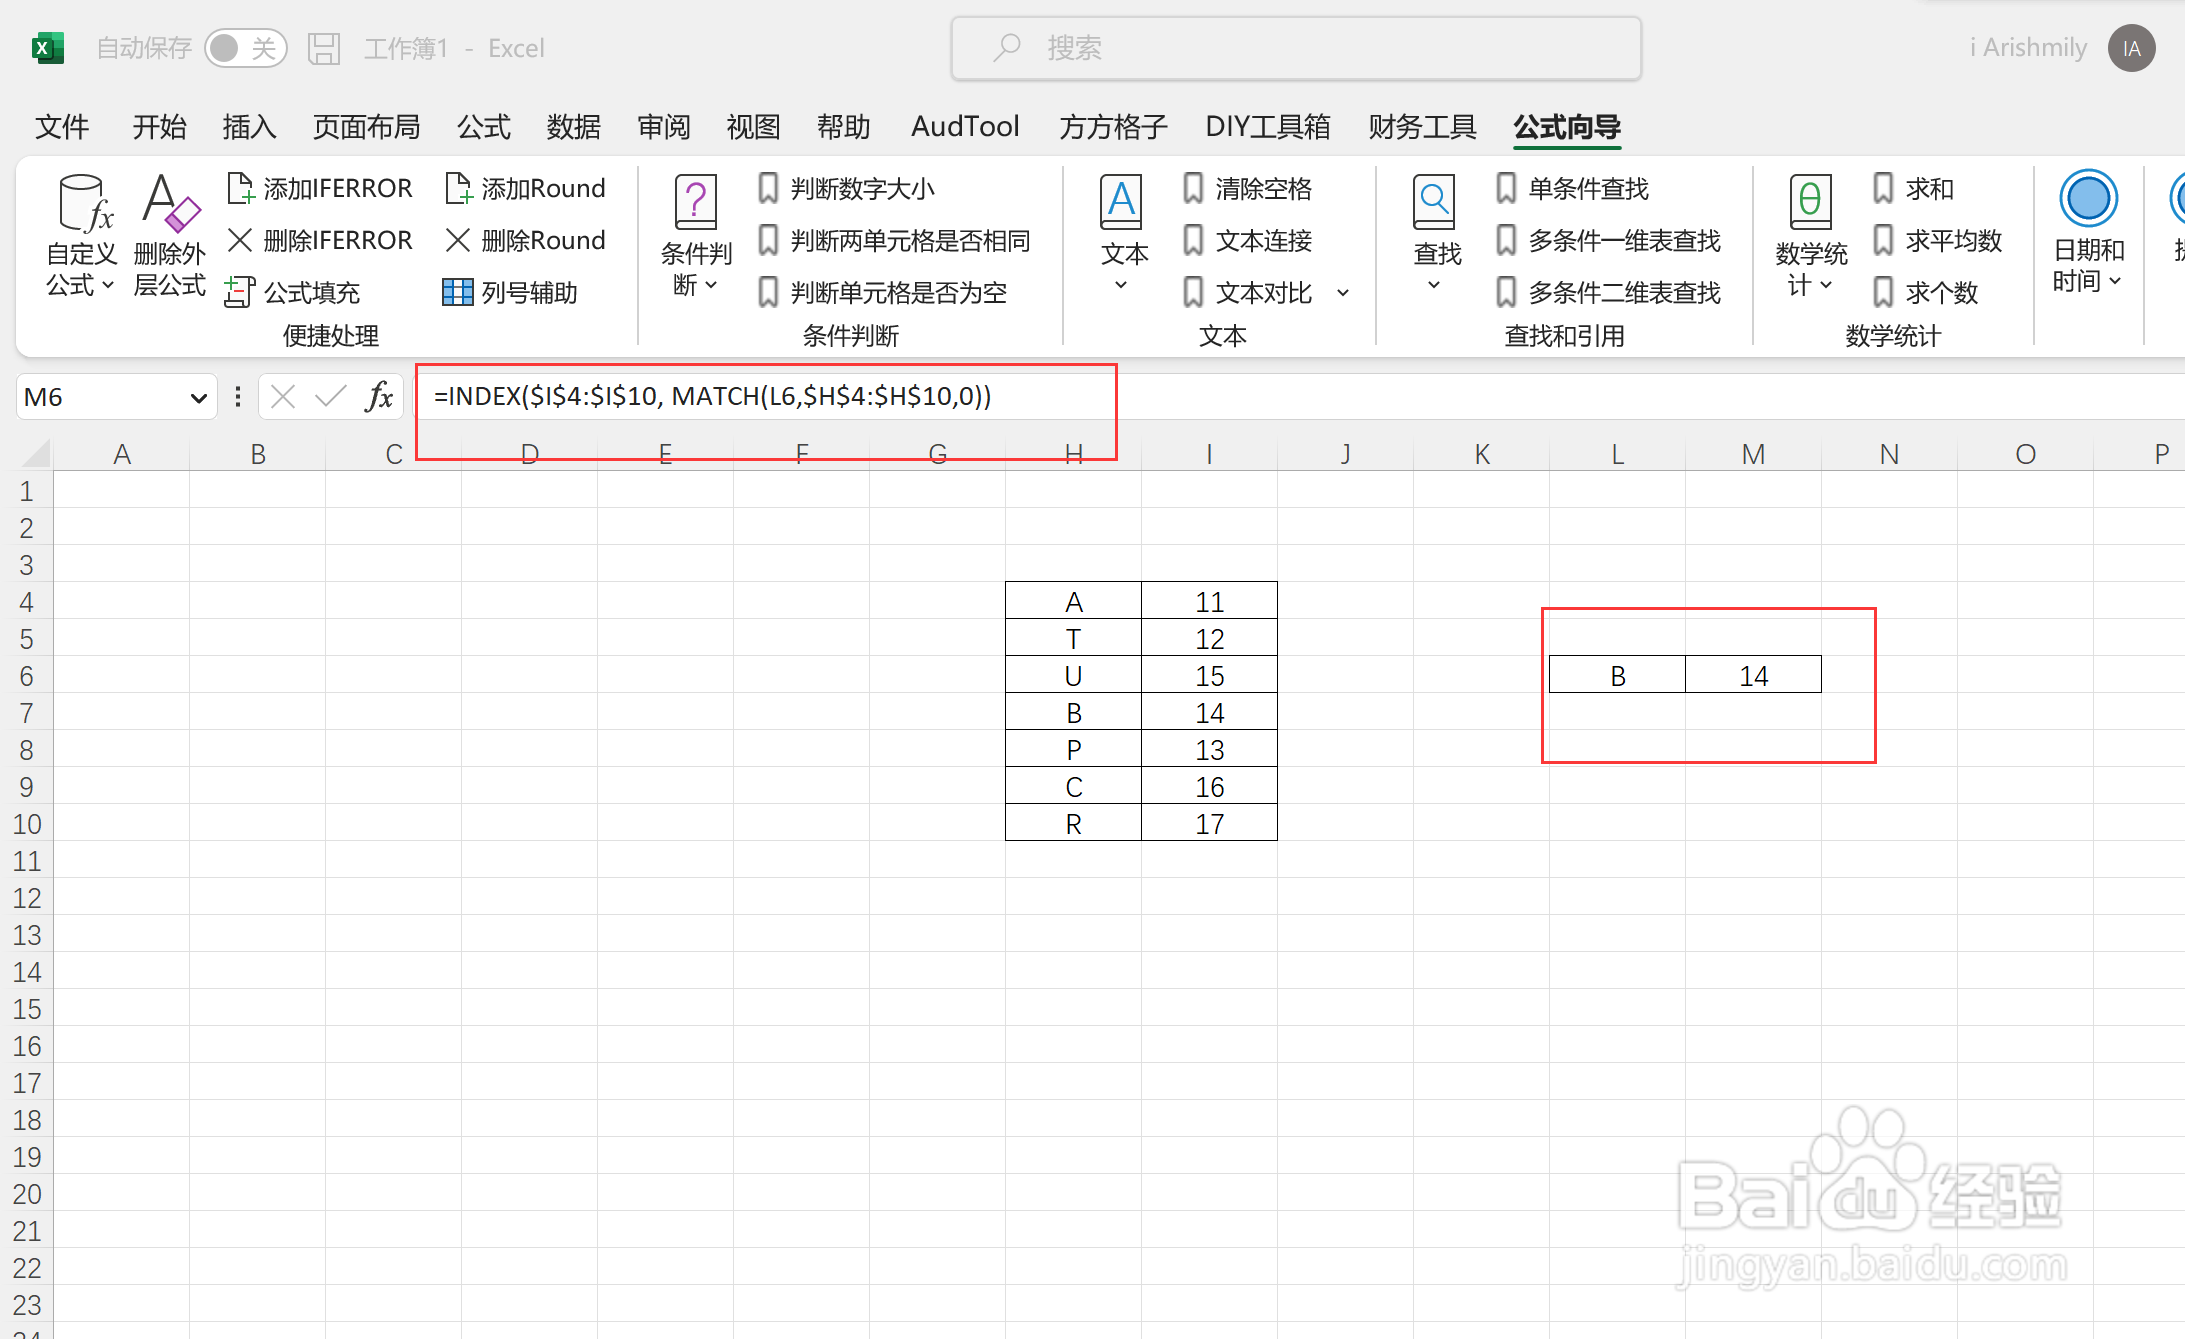Click 文本连接 option
This screenshot has height=1339, width=2185.
(1248, 240)
